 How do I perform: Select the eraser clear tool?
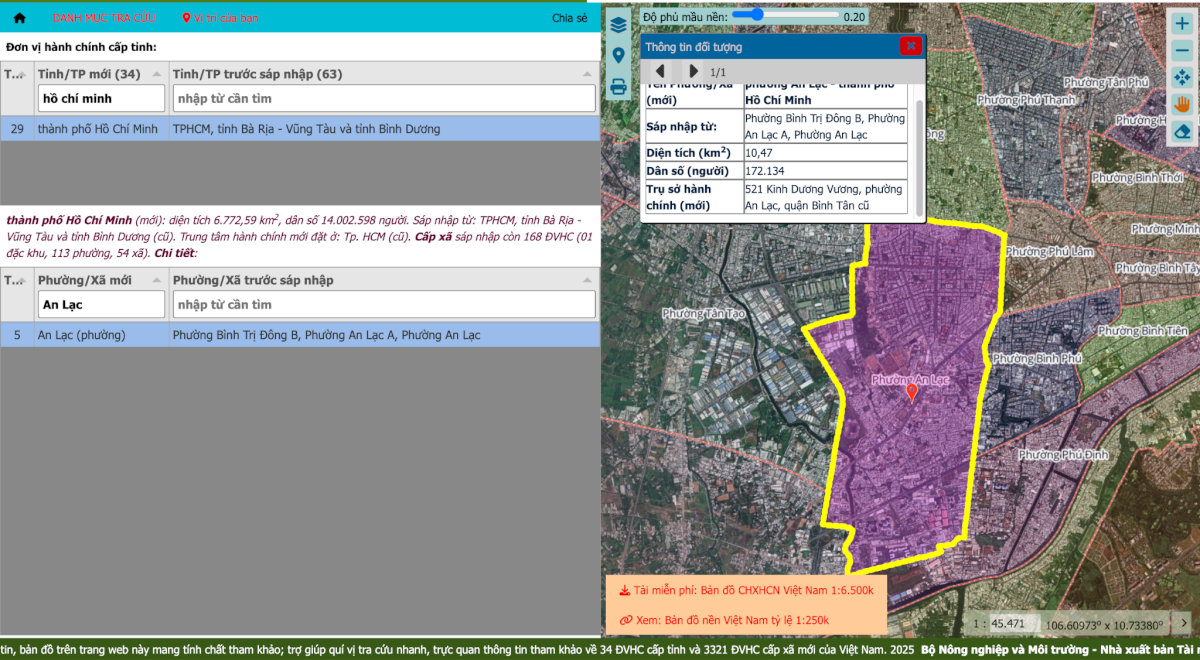1182,131
